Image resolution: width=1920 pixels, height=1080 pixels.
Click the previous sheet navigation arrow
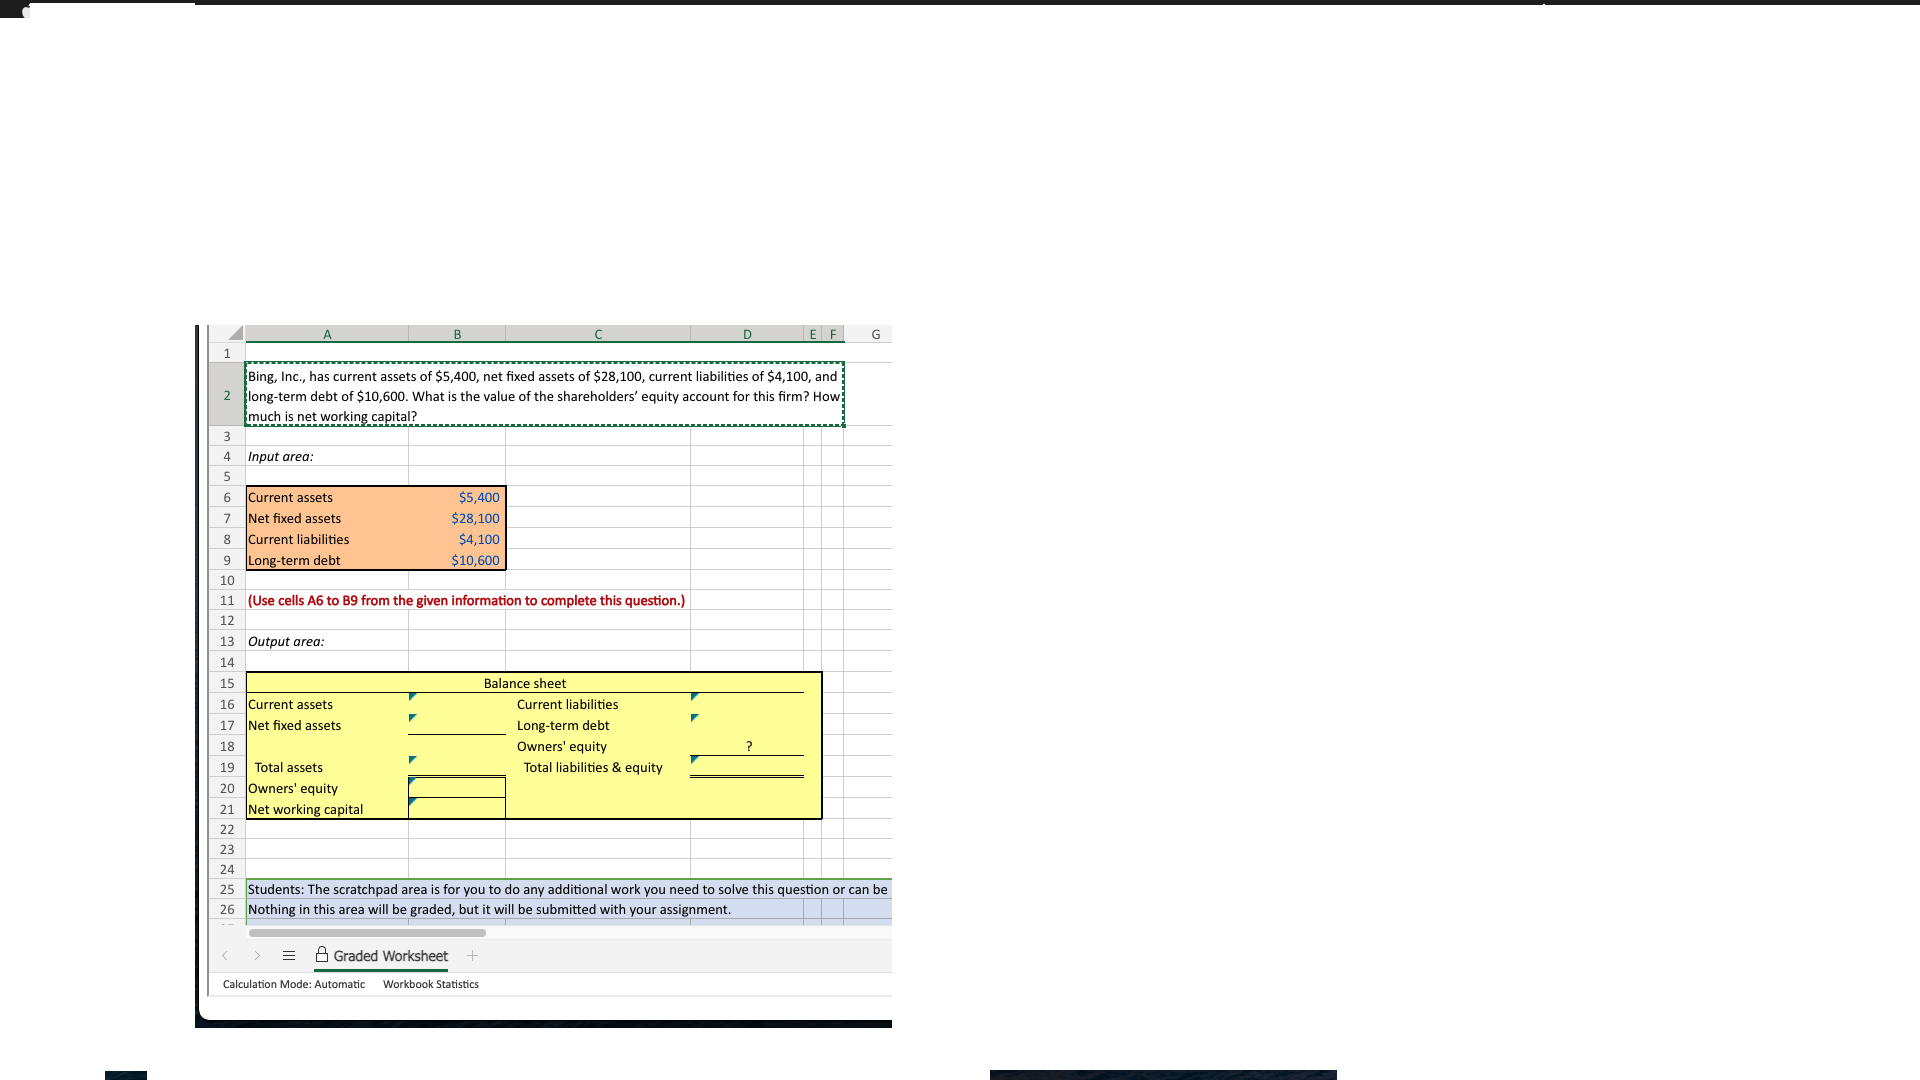pyautogui.click(x=225, y=956)
